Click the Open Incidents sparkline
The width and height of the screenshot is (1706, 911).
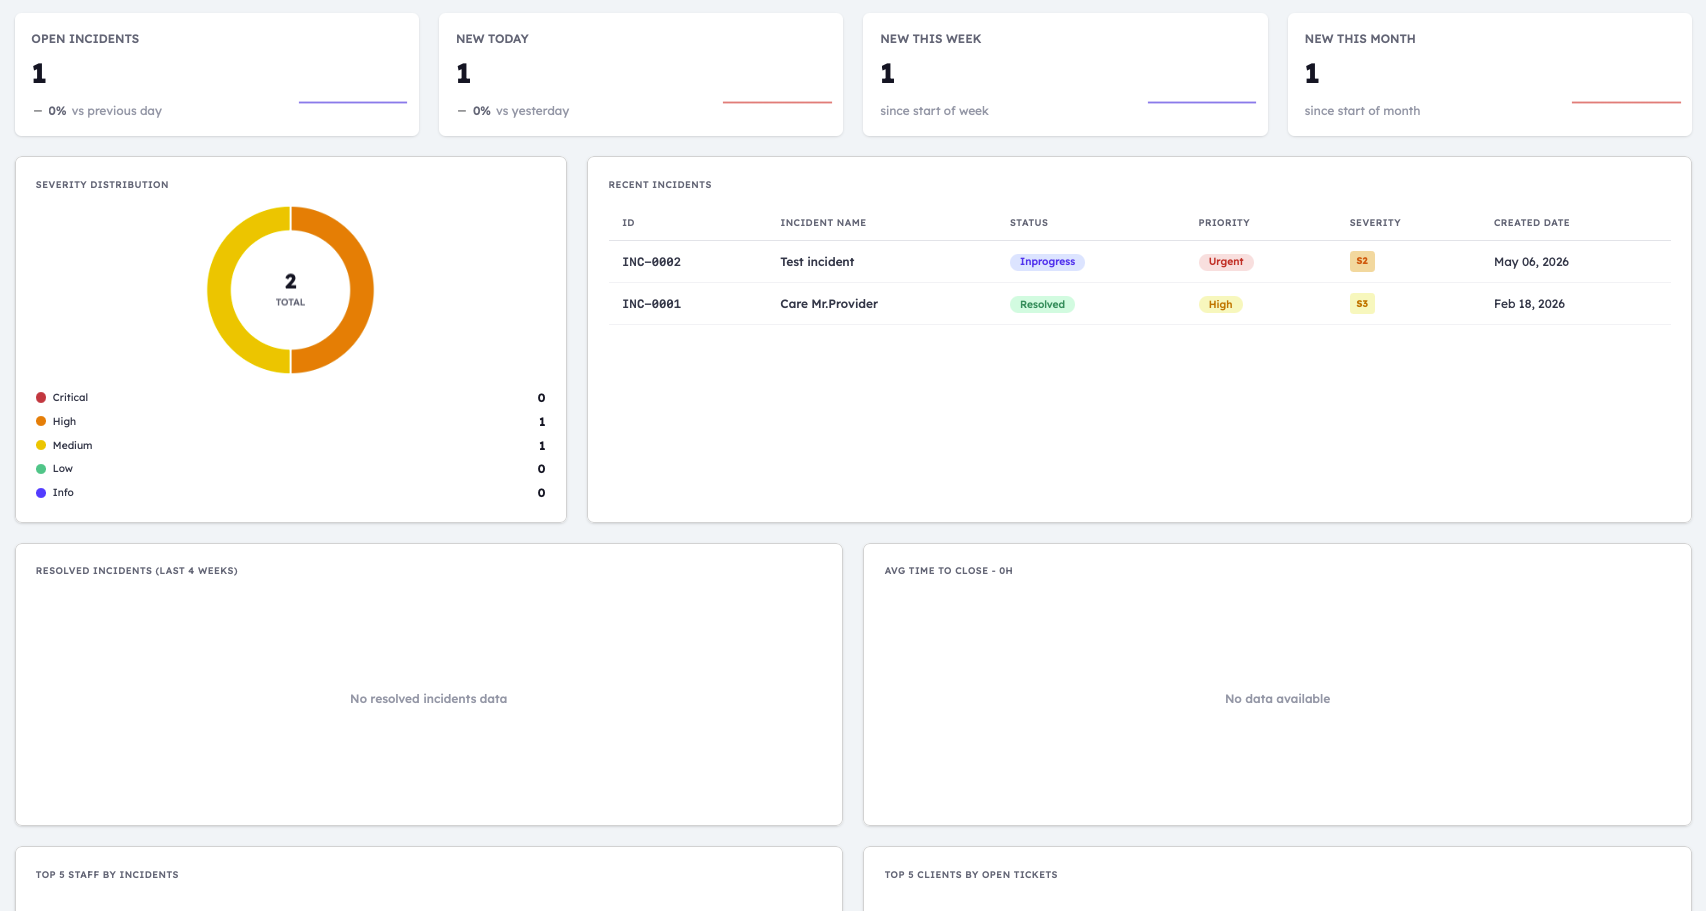(353, 102)
